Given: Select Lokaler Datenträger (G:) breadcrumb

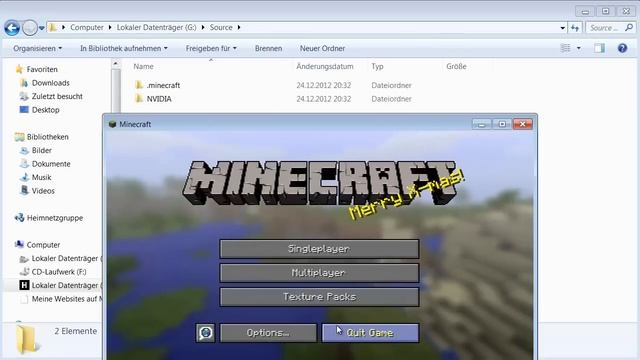Looking at the screenshot, I should click(x=156, y=27).
